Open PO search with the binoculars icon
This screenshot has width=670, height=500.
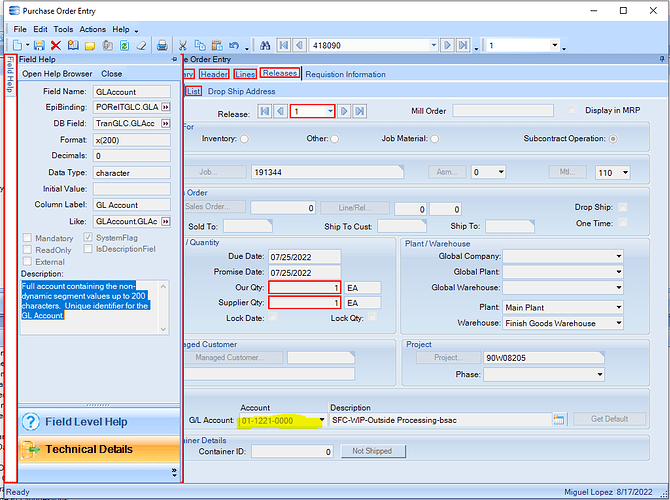tap(265, 45)
